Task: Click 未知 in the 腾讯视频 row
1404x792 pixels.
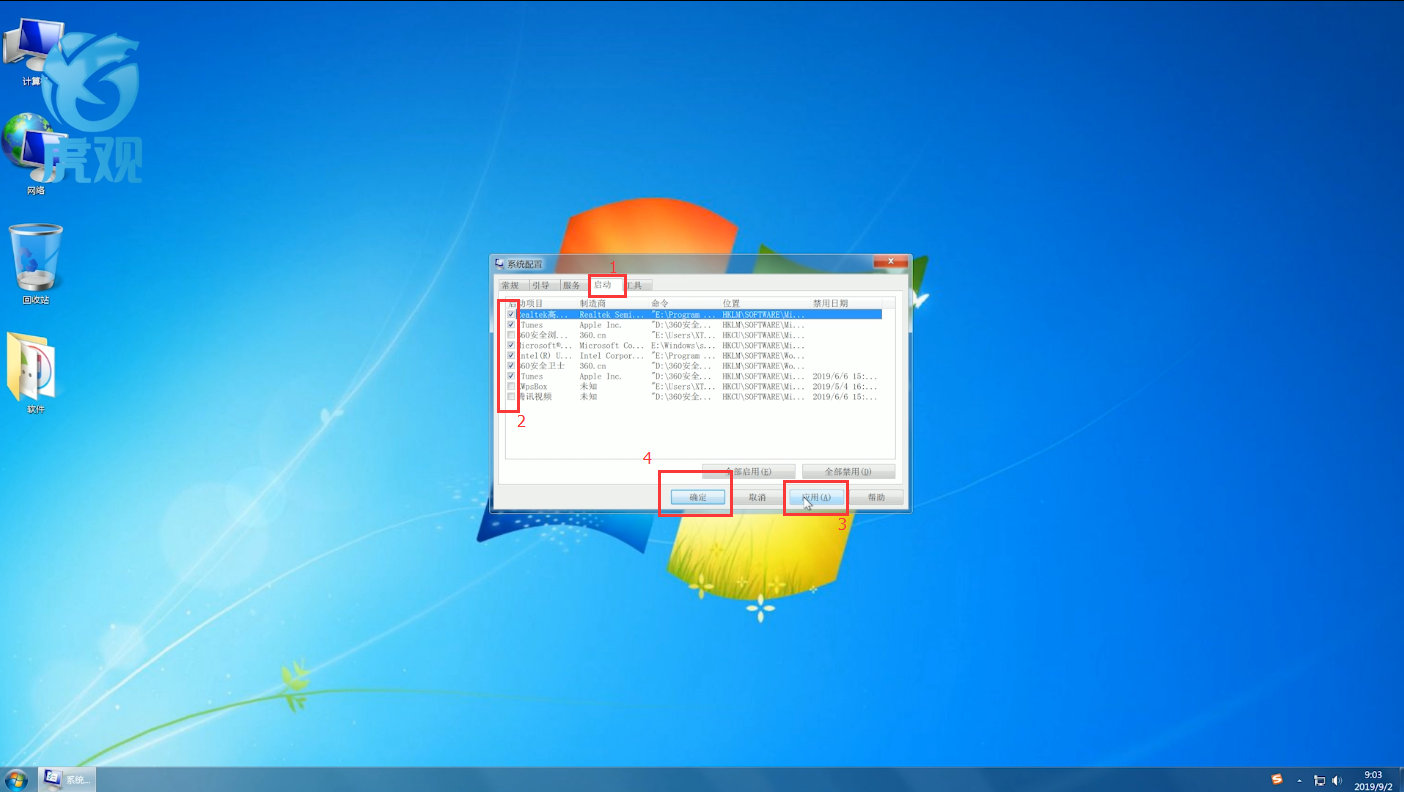Action: tap(588, 397)
